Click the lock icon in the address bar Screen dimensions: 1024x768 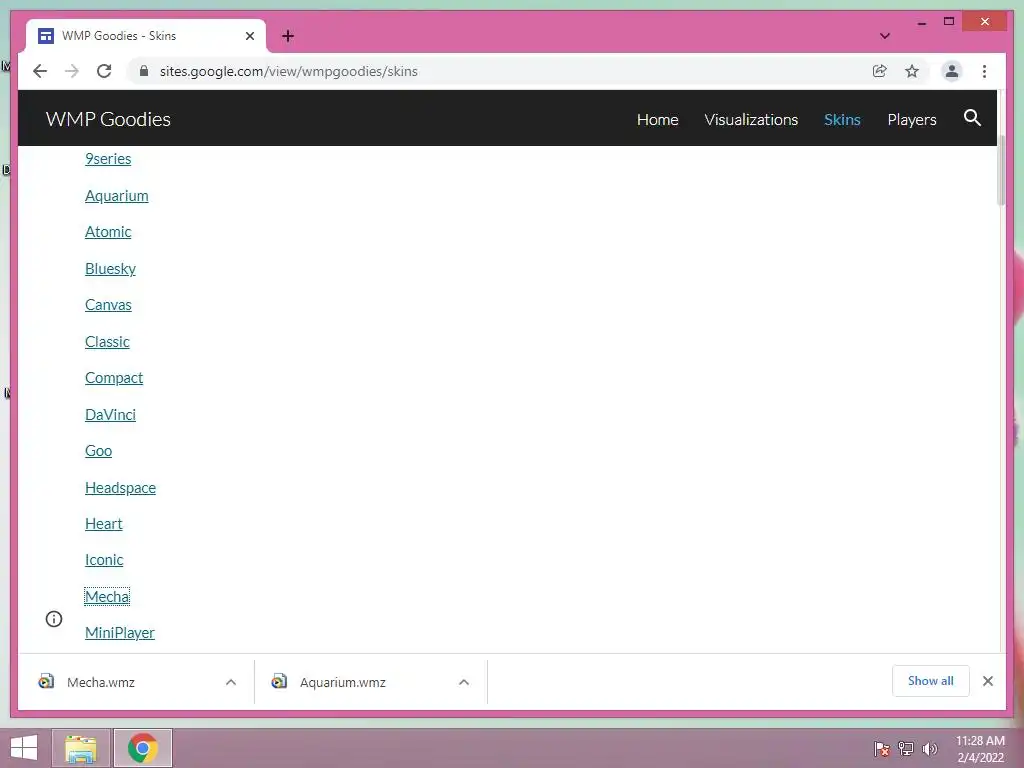(x=144, y=71)
